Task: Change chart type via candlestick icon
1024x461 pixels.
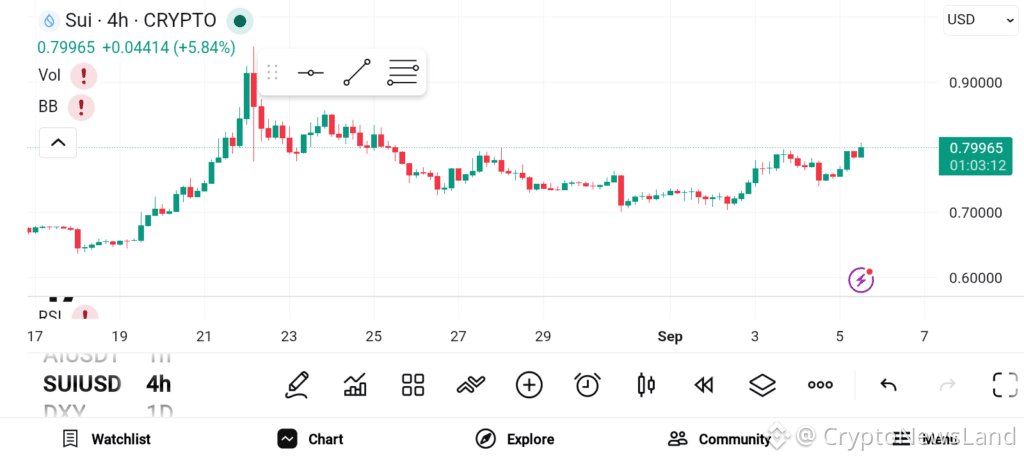Action: [645, 385]
